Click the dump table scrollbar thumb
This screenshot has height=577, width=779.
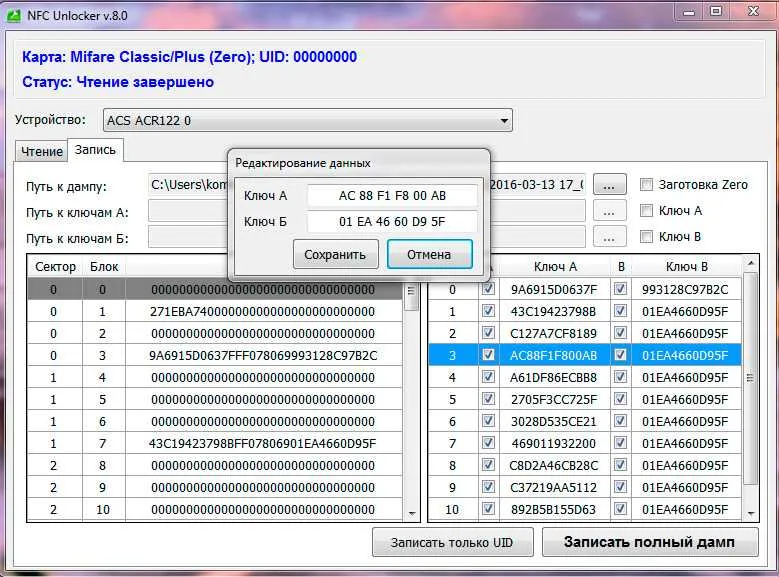[x=411, y=297]
